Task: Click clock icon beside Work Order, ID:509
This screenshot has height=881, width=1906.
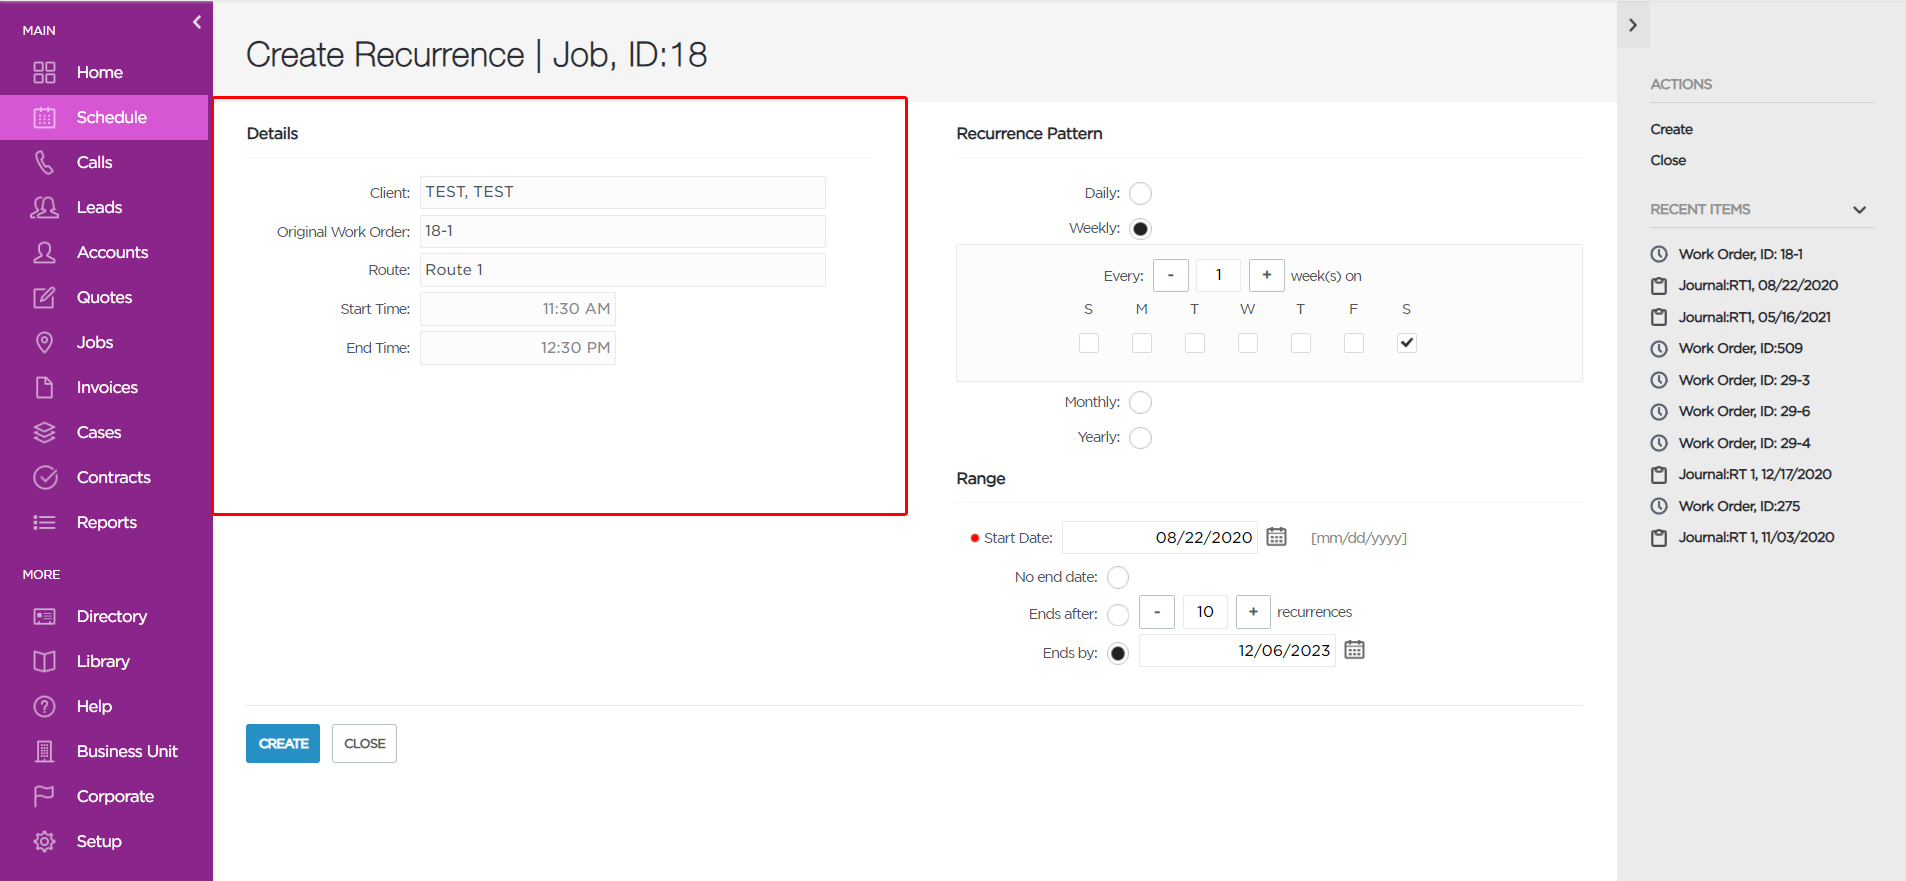Action: click(1659, 349)
